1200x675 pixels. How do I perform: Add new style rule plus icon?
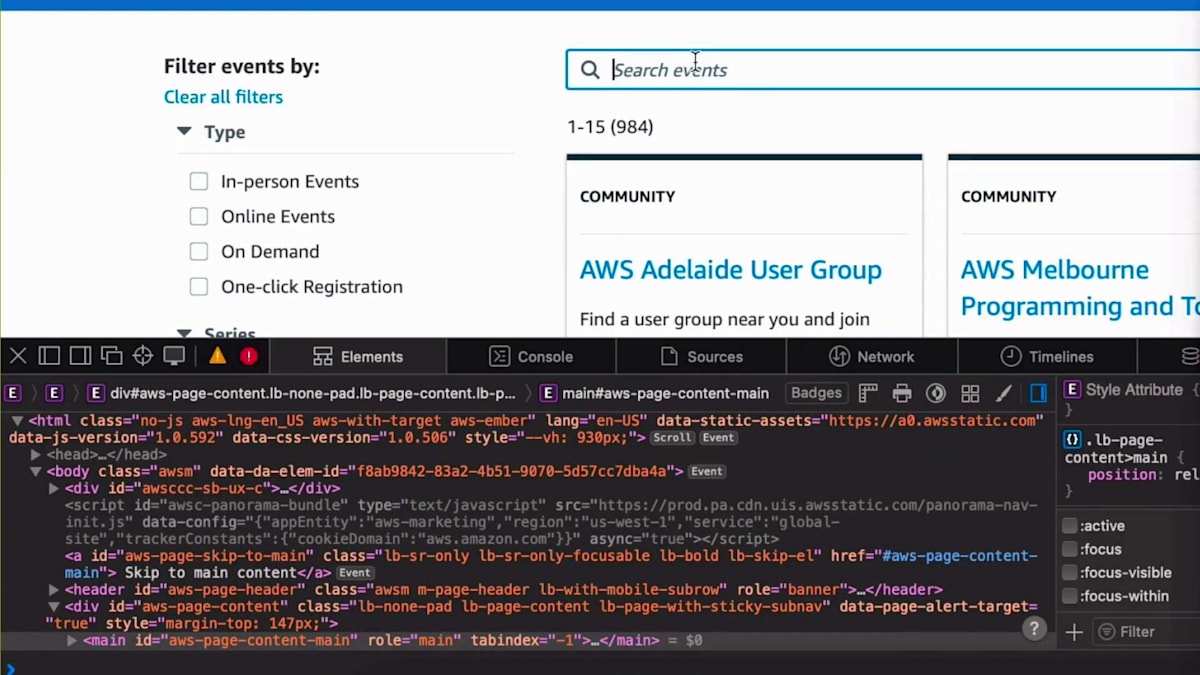pyautogui.click(x=1074, y=632)
